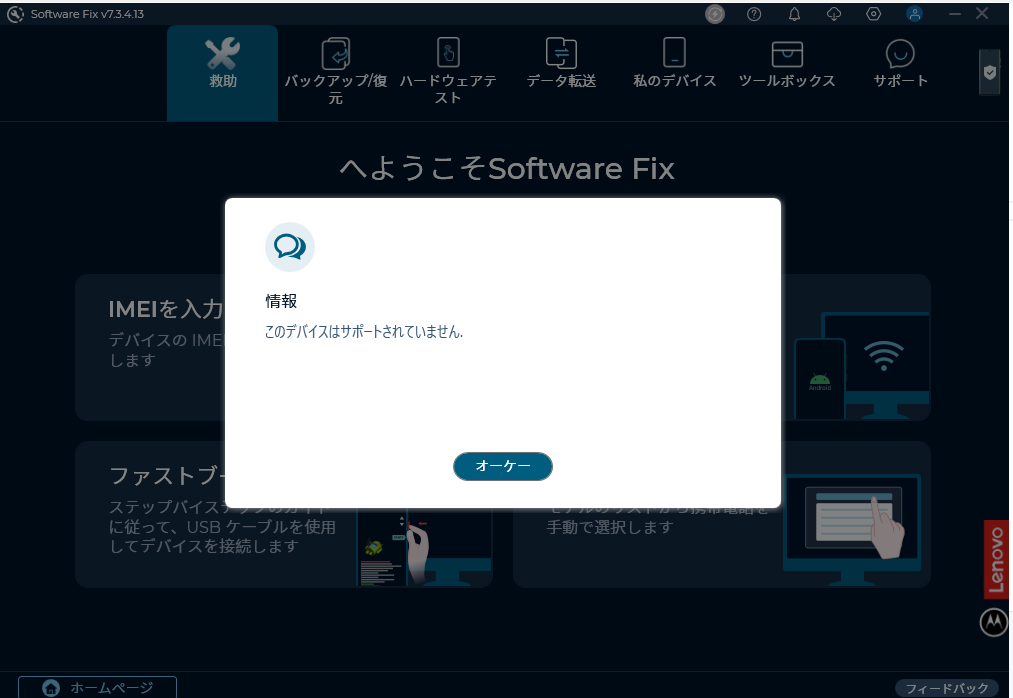Open the バックアップ/復元 tab
Viewport: 1013px width, 698px height.
coord(335,72)
